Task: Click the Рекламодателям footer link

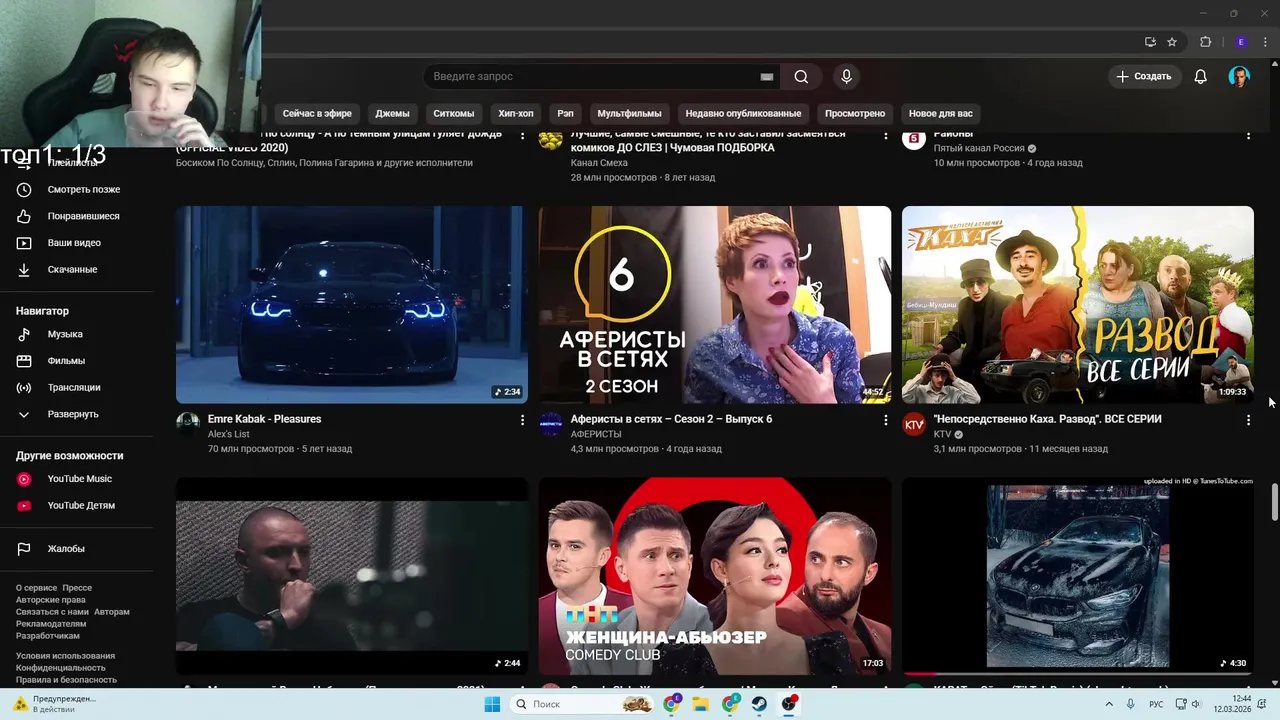Action: (x=51, y=624)
